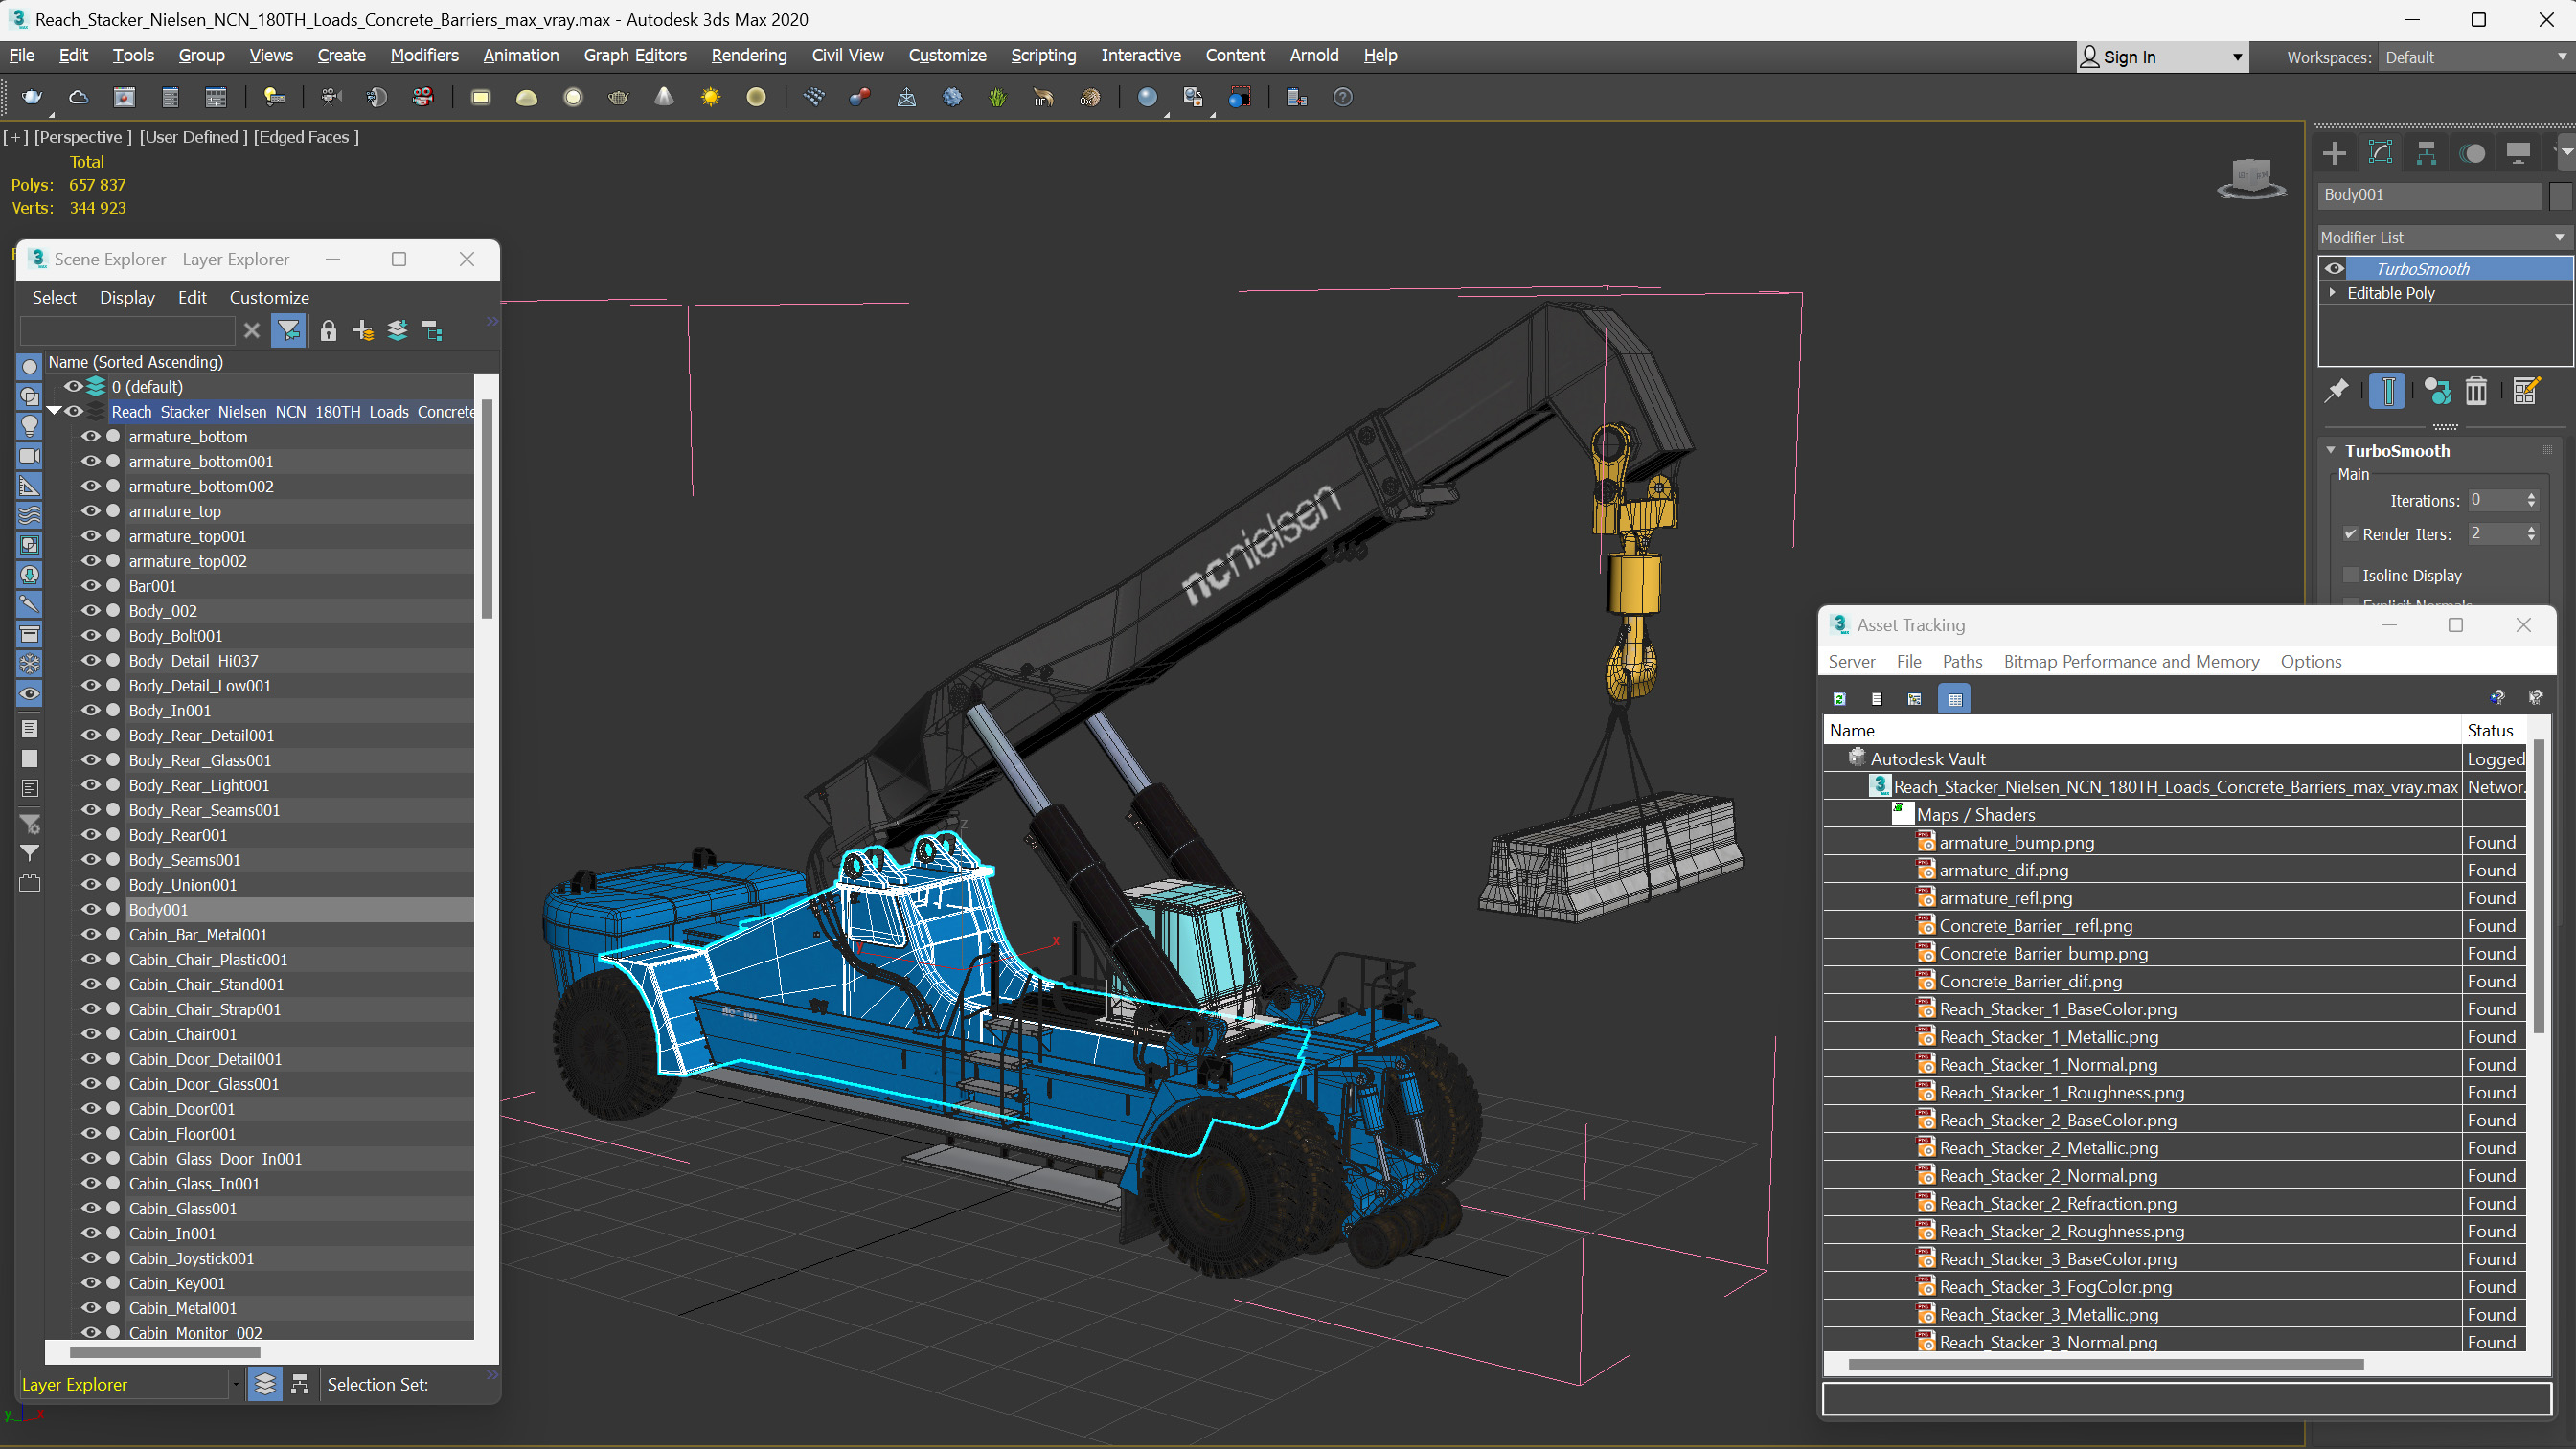Open Rendered Frame Window icon
This screenshot has height=1449, width=2576.
point(124,97)
